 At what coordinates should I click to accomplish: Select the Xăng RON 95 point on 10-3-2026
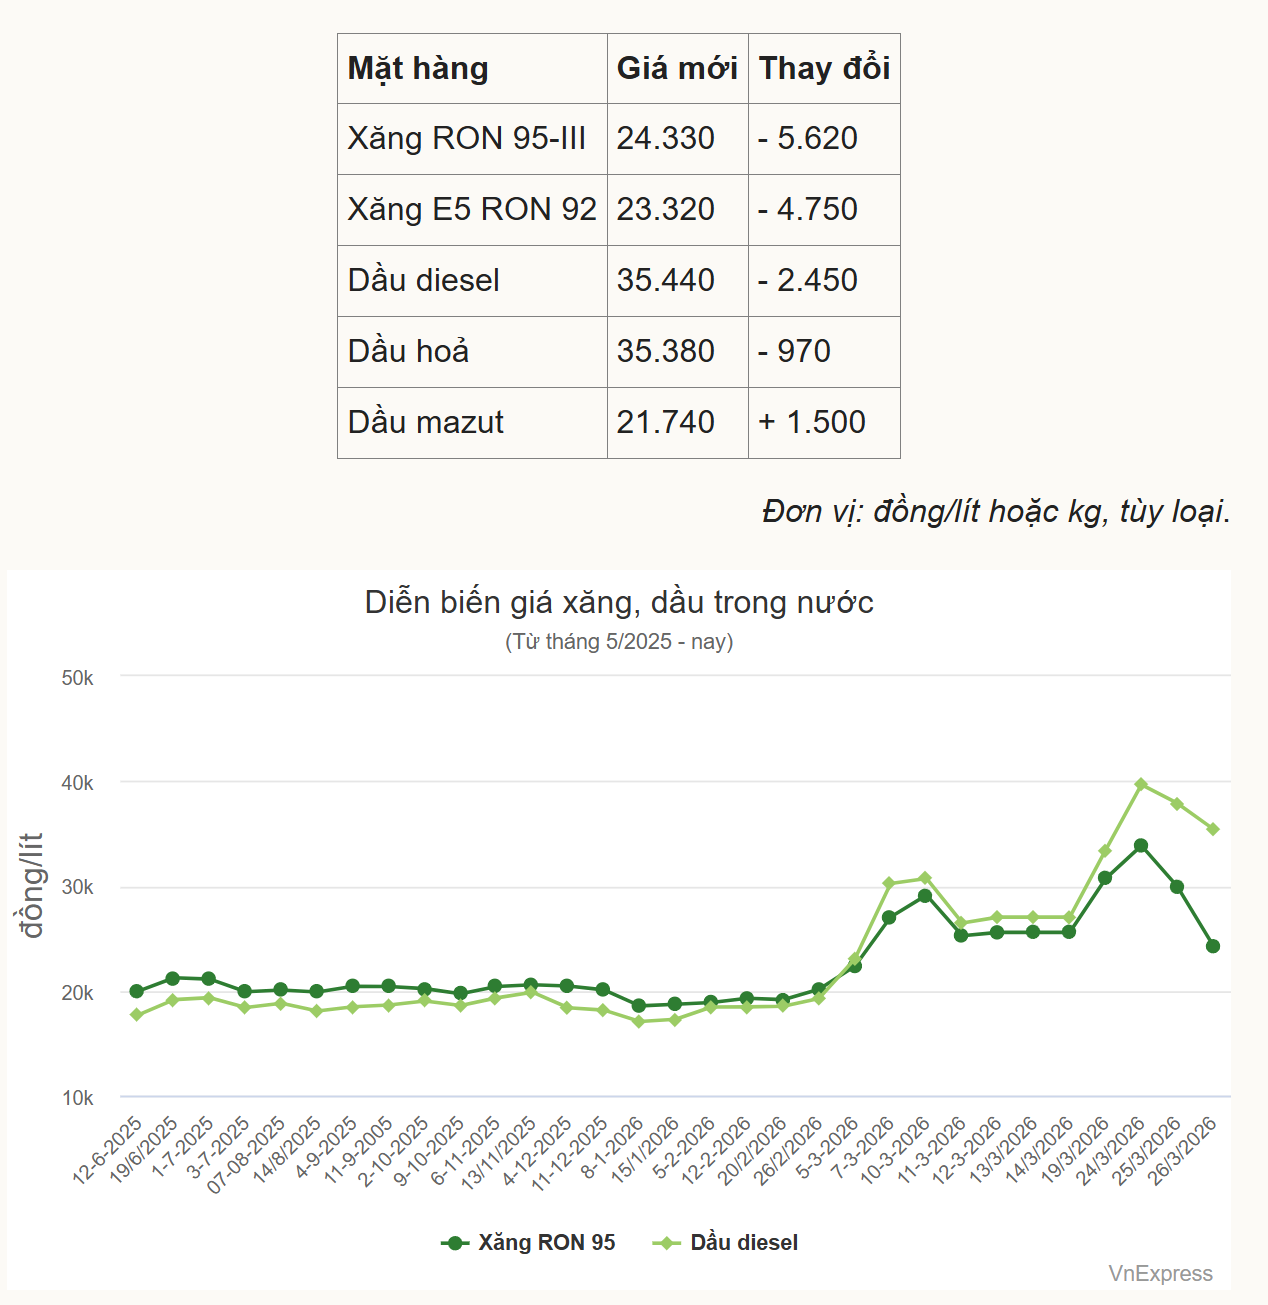925,896
